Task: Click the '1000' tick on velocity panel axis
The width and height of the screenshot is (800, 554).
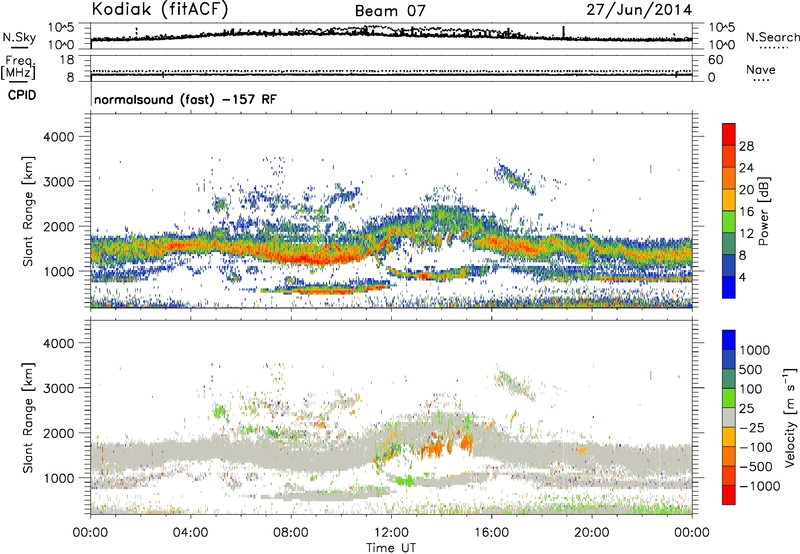Action: pos(59,478)
